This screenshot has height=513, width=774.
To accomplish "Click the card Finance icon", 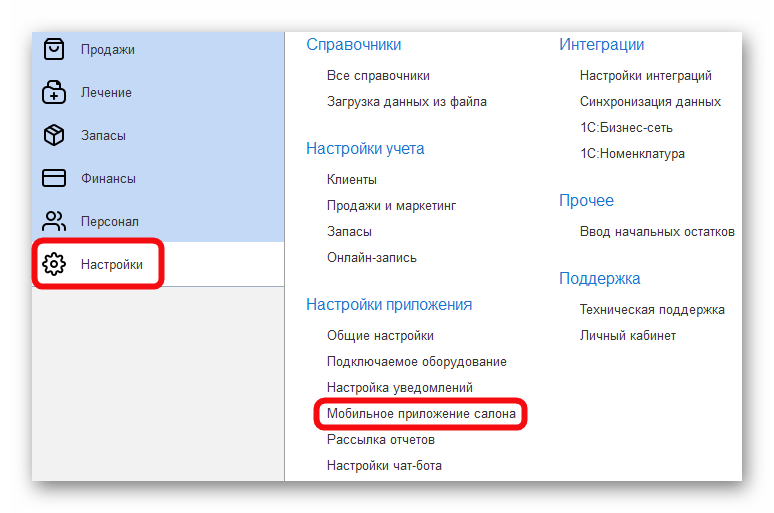I will click(54, 178).
